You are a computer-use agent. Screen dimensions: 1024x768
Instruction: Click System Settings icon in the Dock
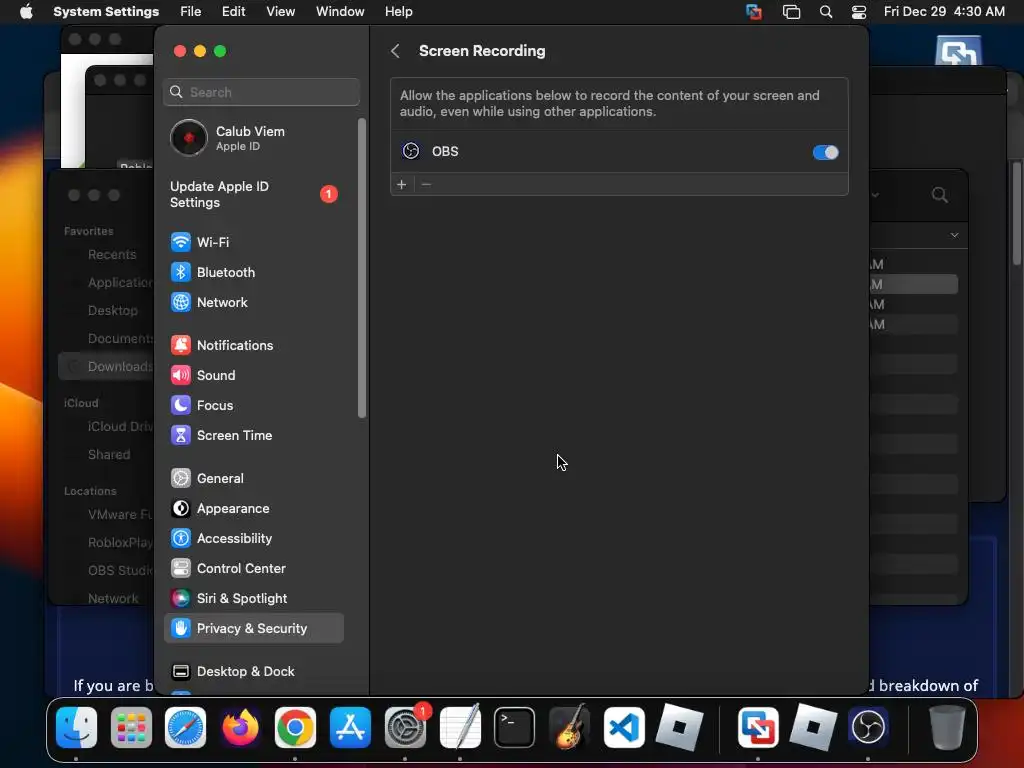(x=405, y=727)
